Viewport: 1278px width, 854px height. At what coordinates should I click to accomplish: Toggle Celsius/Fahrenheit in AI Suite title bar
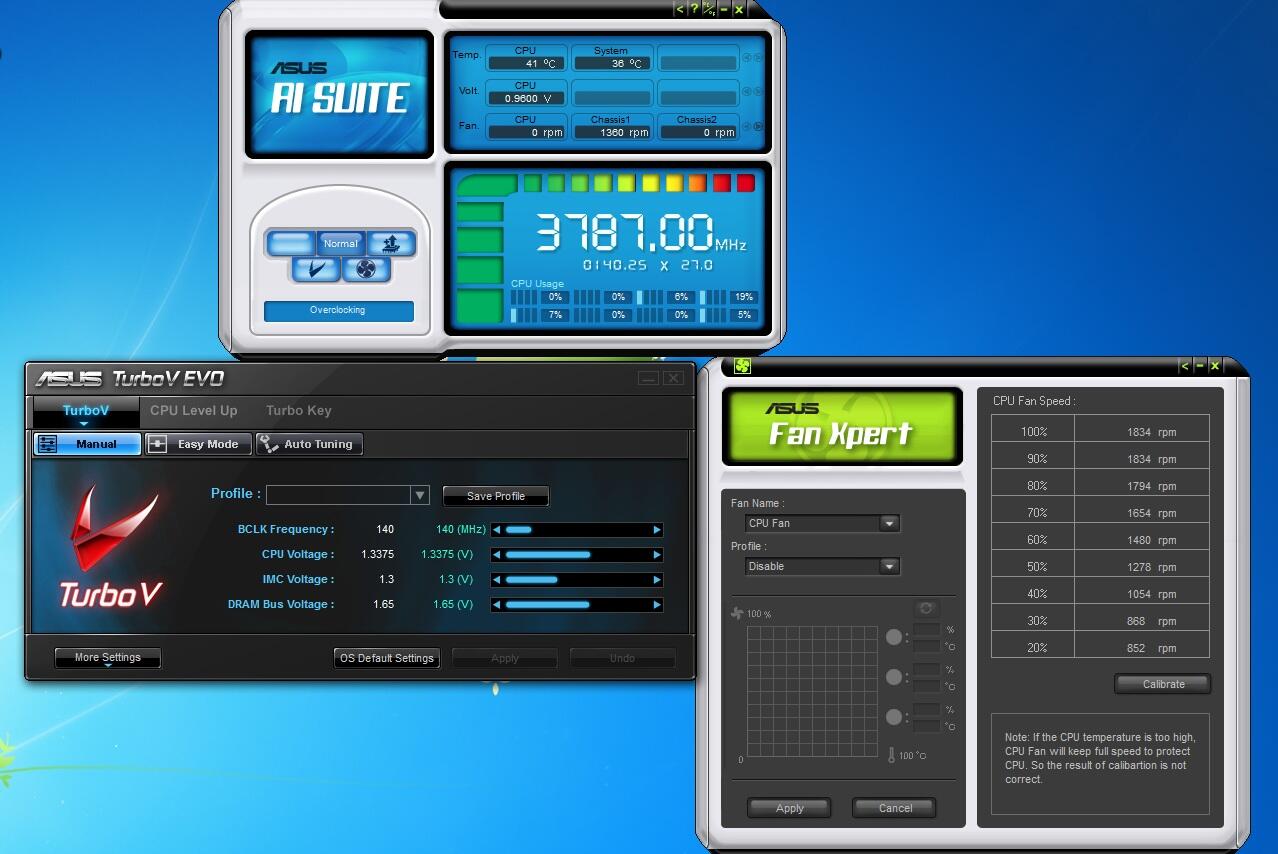pyautogui.click(x=709, y=9)
